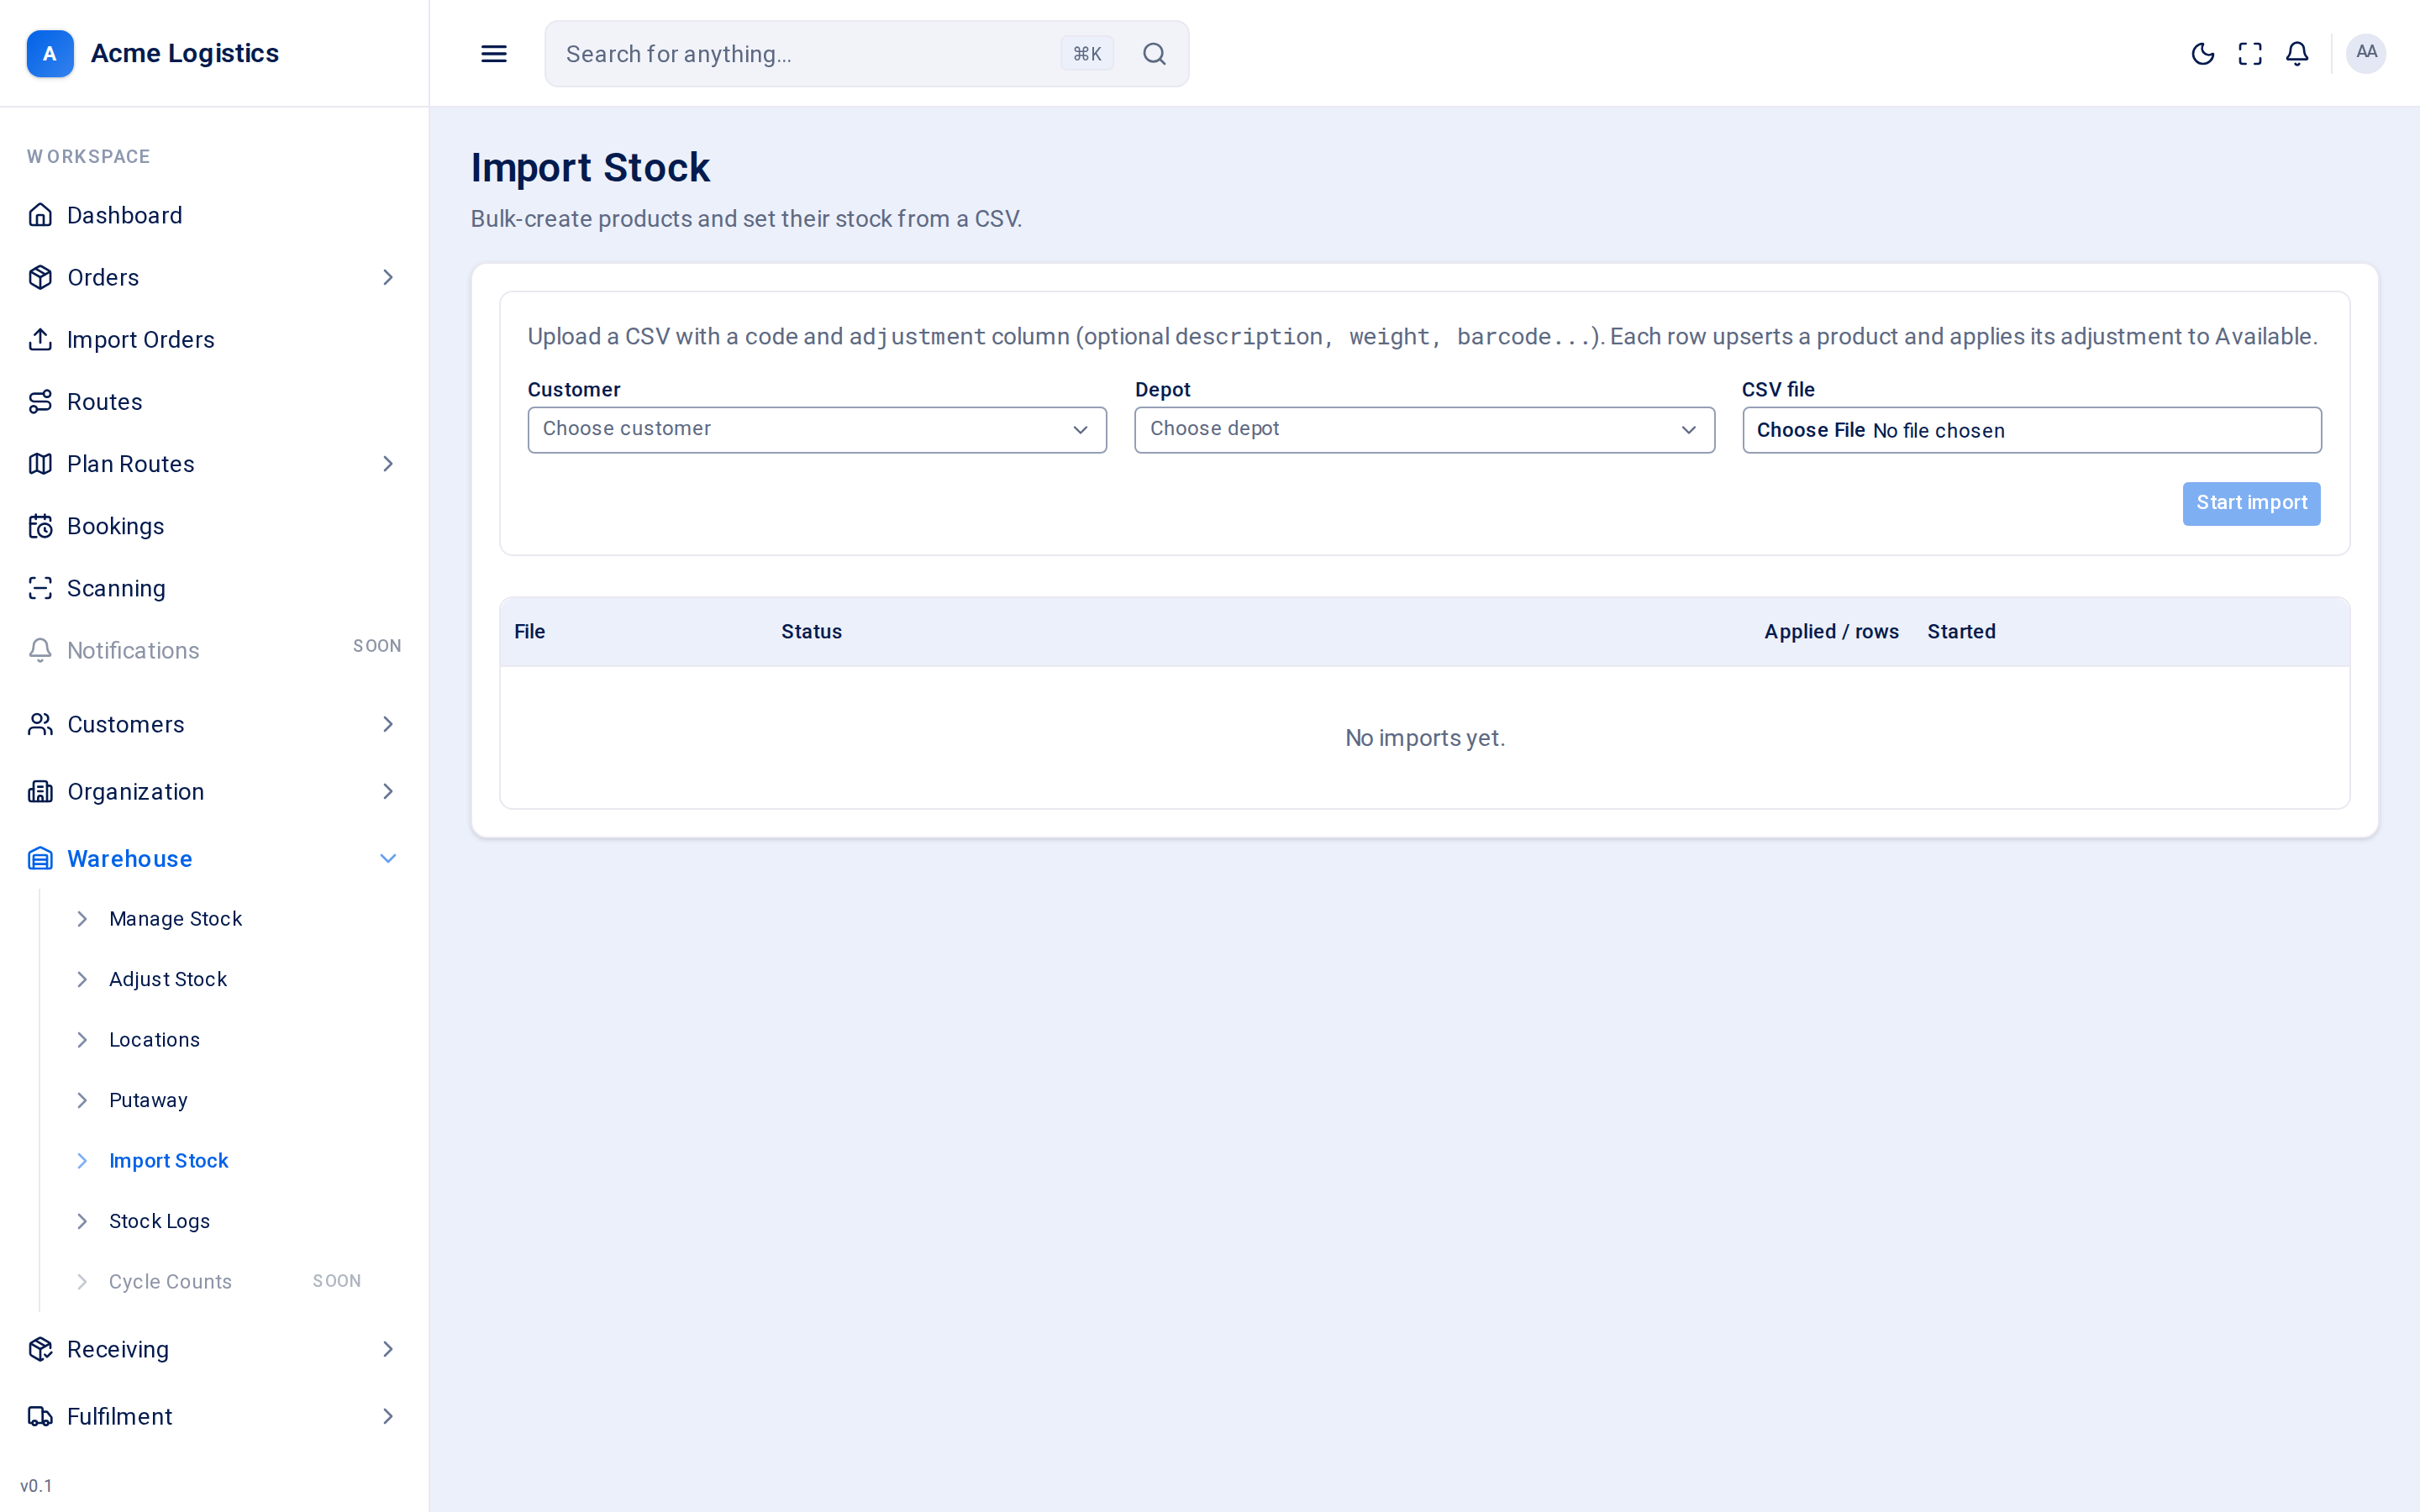
Task: Collapse the Warehouse submenu chevron
Action: click(x=388, y=858)
